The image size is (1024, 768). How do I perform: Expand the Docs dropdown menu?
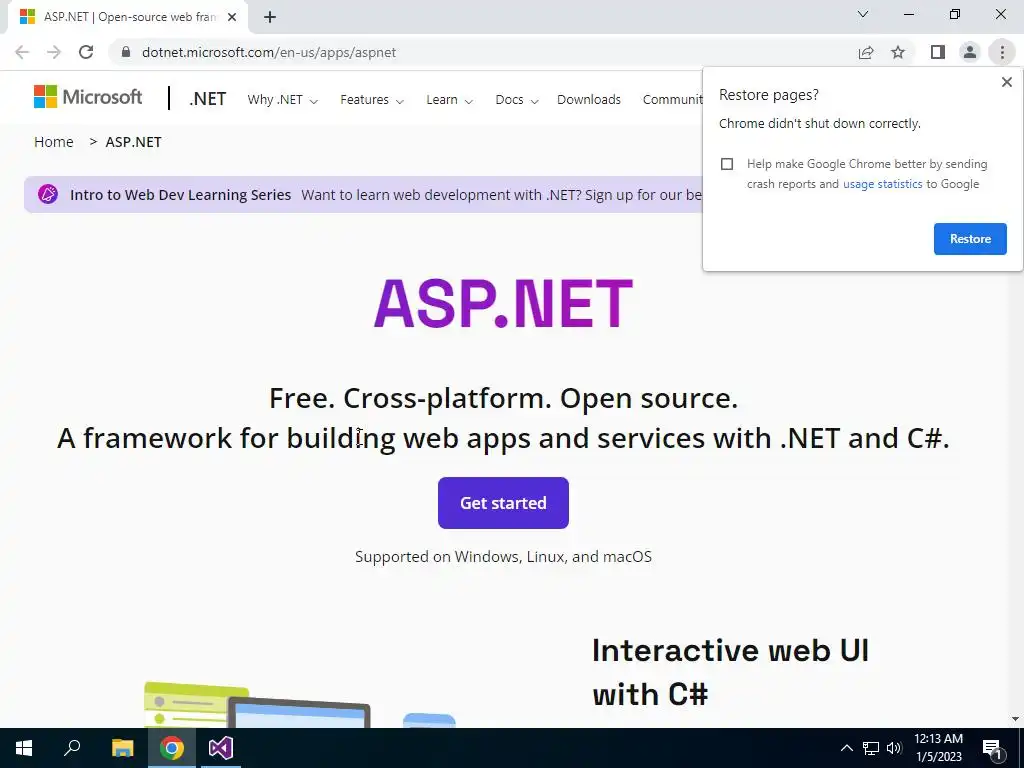point(517,100)
